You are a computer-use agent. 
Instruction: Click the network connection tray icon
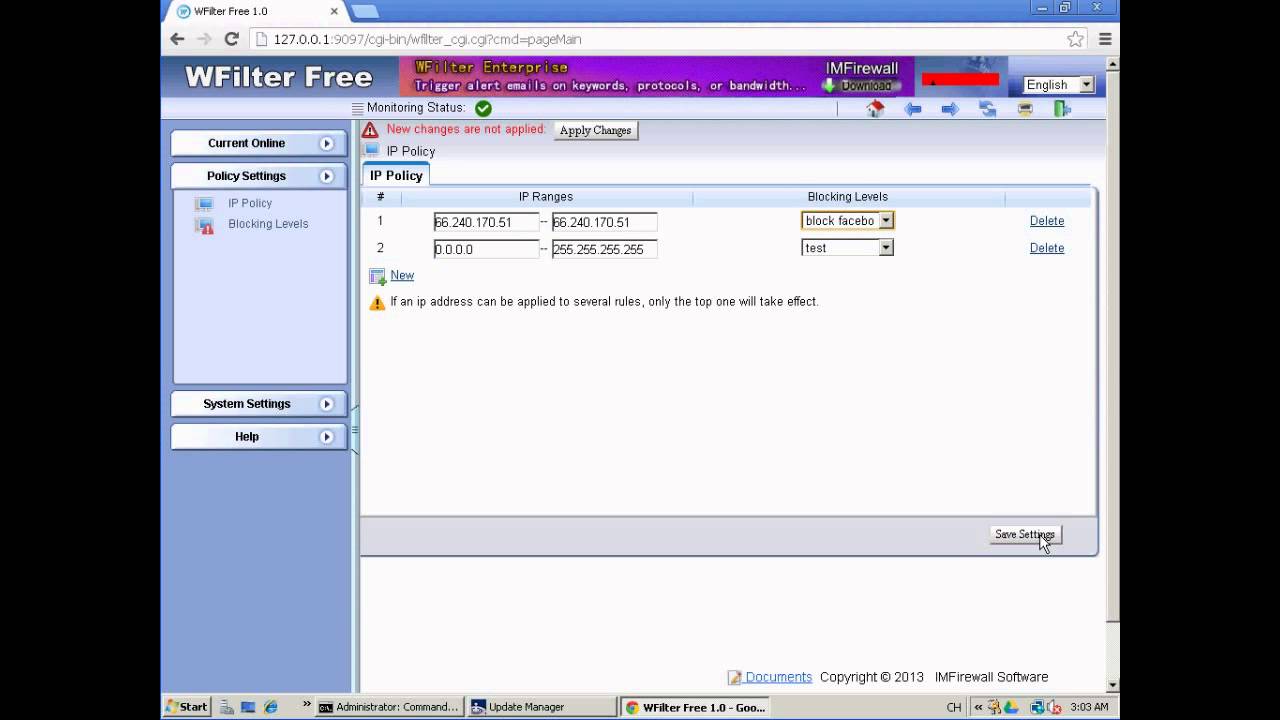pyautogui.click(x=1038, y=707)
